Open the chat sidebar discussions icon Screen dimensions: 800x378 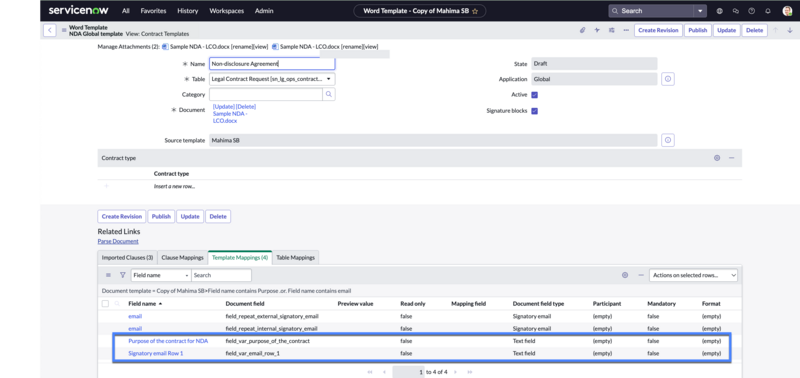click(x=736, y=11)
